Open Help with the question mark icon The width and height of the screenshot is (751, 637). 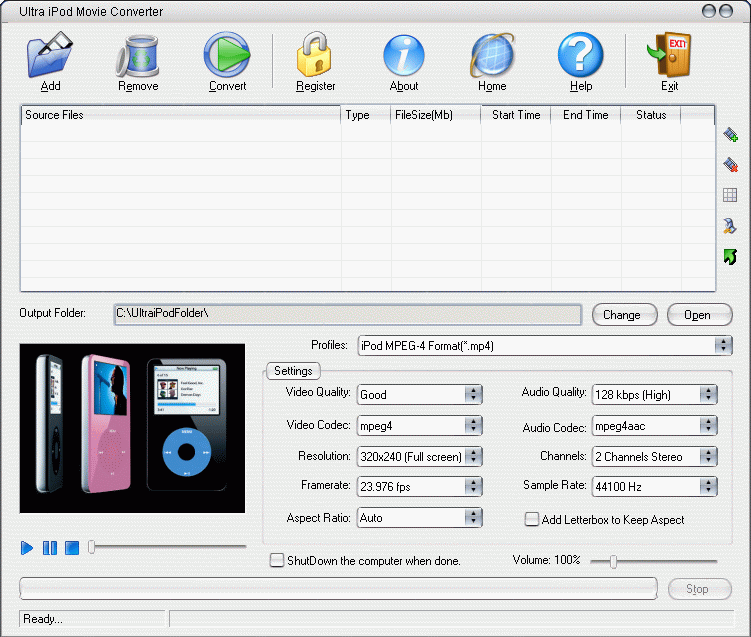click(581, 57)
